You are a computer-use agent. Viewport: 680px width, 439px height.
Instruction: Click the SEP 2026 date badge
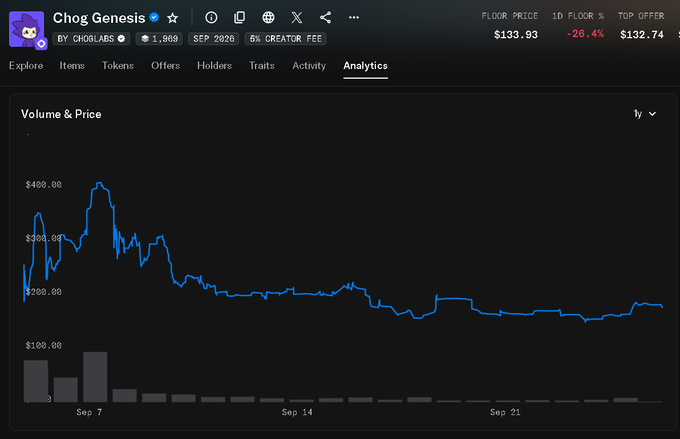coord(213,39)
